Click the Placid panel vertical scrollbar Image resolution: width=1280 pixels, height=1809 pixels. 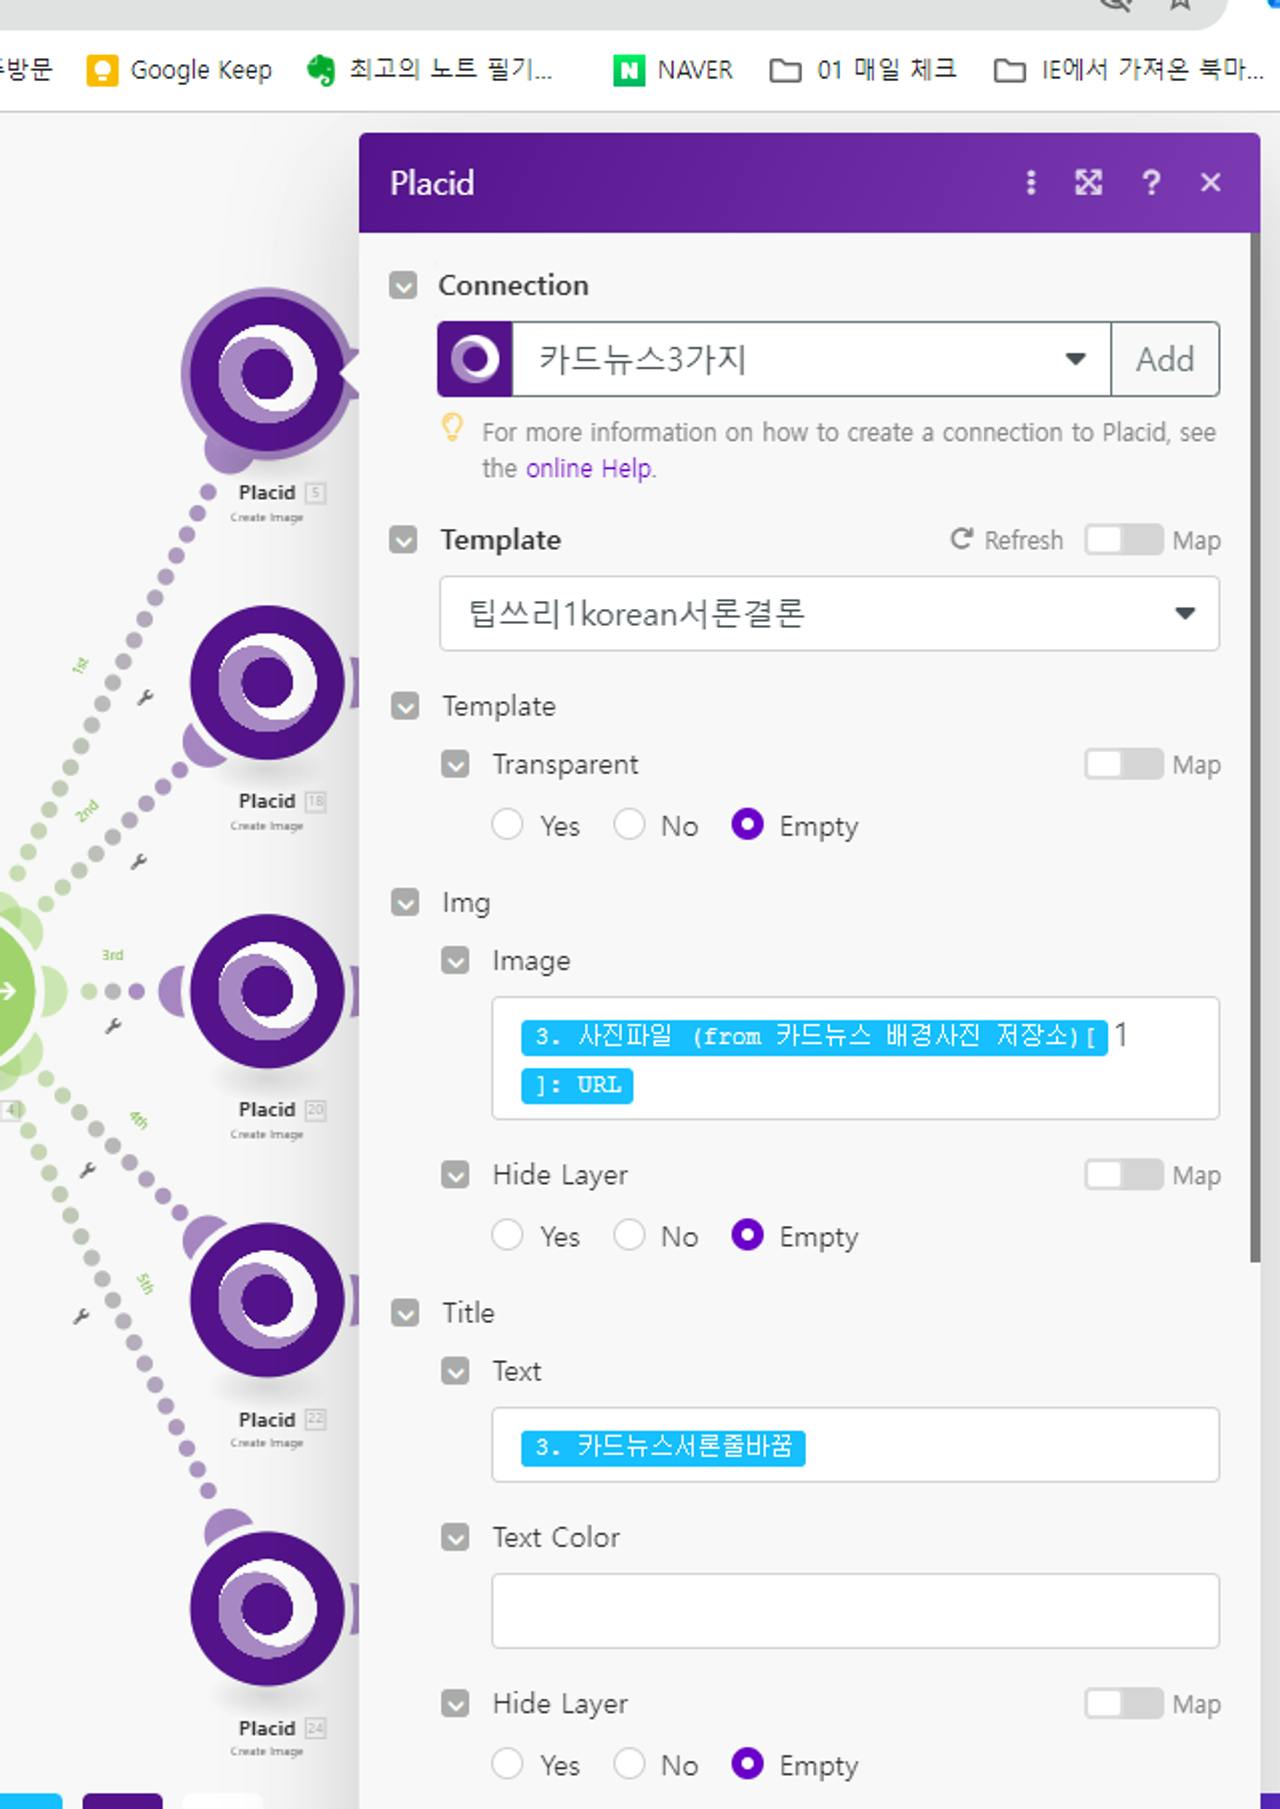coord(1255,748)
